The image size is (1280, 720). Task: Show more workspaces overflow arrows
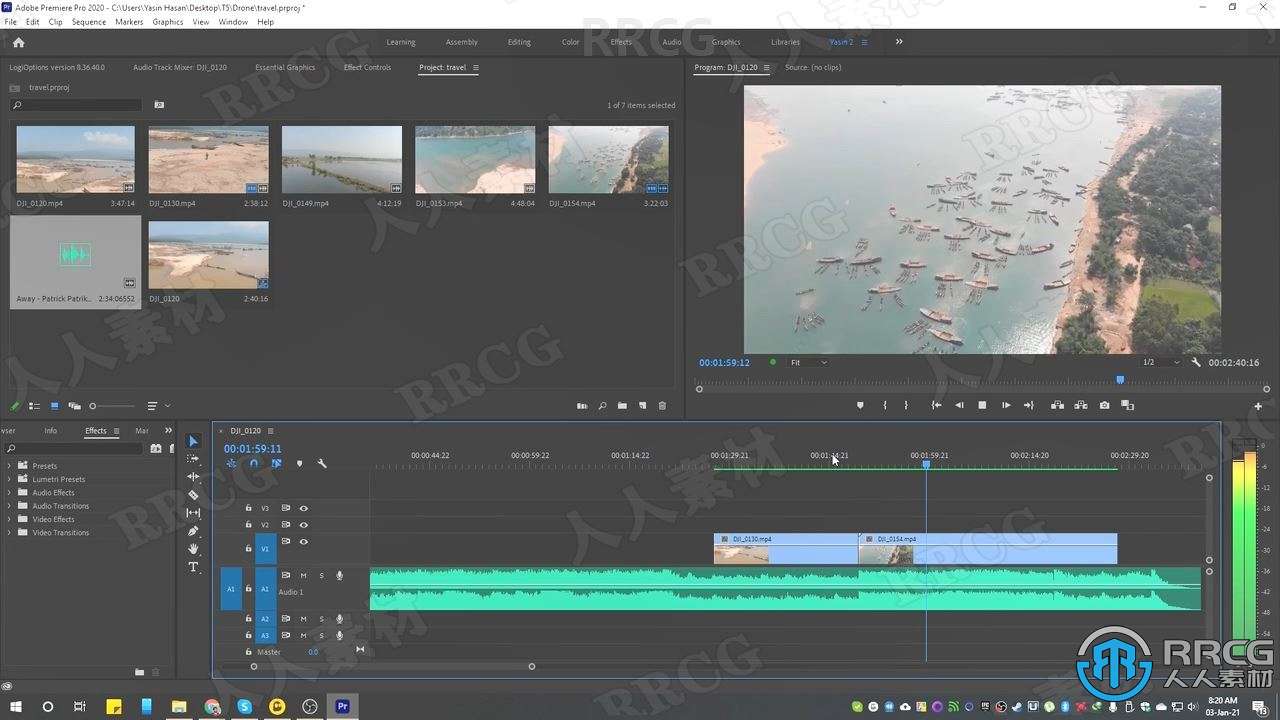(899, 42)
